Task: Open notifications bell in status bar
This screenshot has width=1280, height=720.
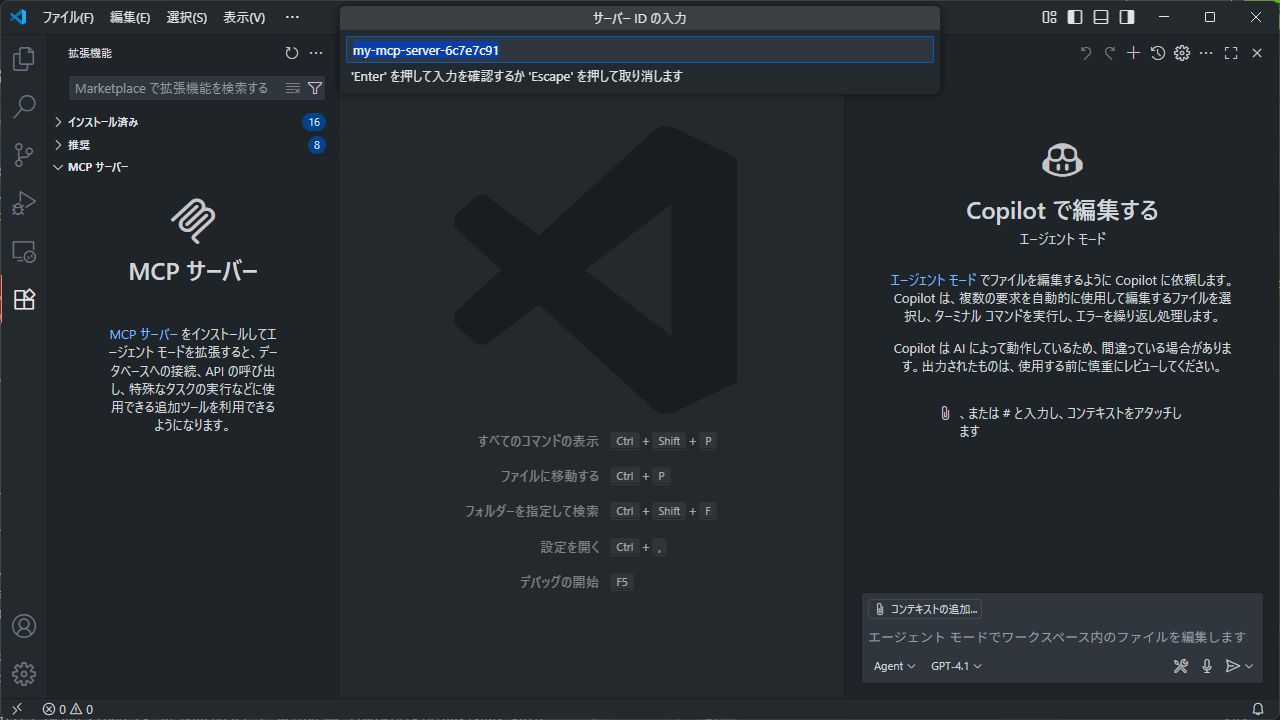Action: (x=1258, y=709)
